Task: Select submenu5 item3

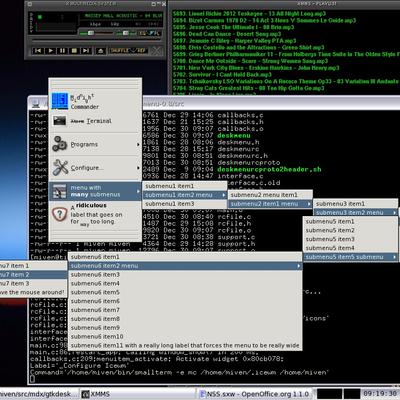Action: point(350,239)
